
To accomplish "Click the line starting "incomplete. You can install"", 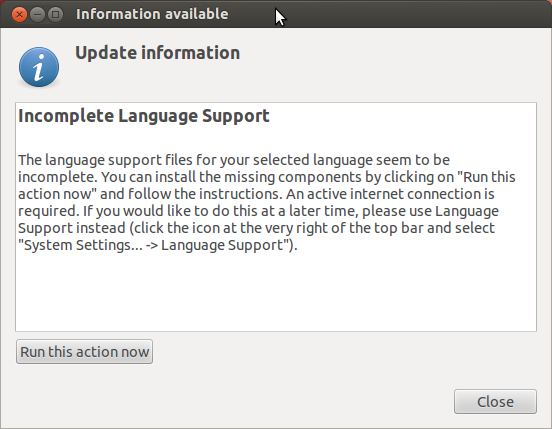I will [x=266, y=177].
